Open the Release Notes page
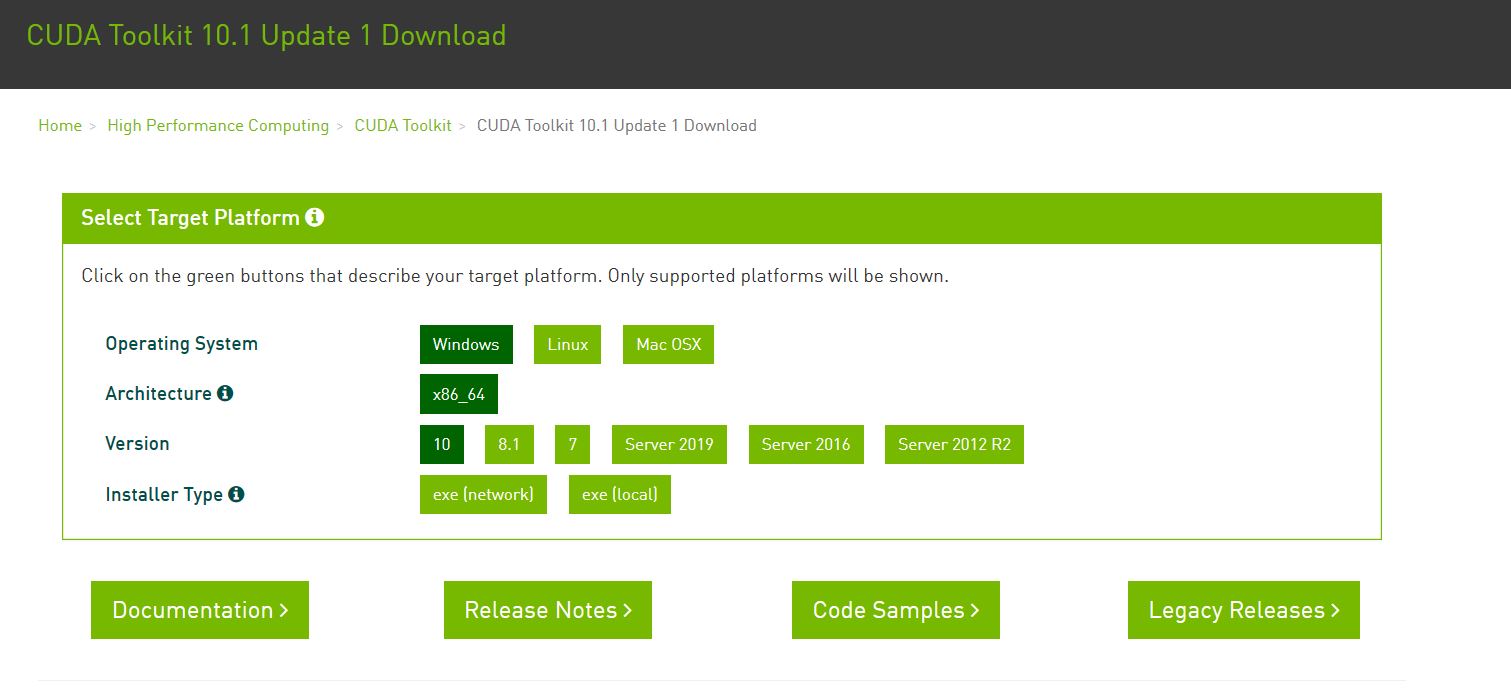Screen dimensions: 1511x696 [x=548, y=610]
